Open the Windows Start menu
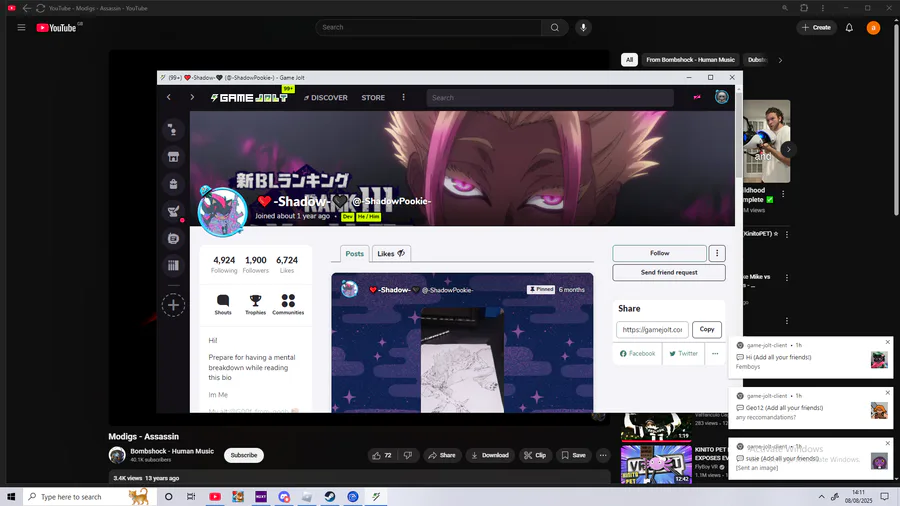The width and height of the screenshot is (900, 506). [x=11, y=496]
